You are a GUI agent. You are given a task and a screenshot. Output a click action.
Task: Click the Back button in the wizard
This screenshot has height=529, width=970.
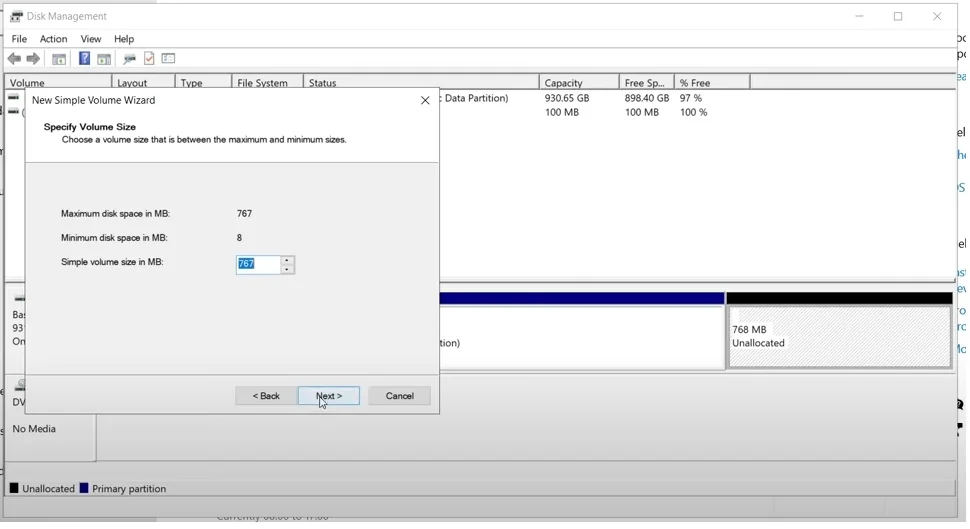(x=266, y=396)
